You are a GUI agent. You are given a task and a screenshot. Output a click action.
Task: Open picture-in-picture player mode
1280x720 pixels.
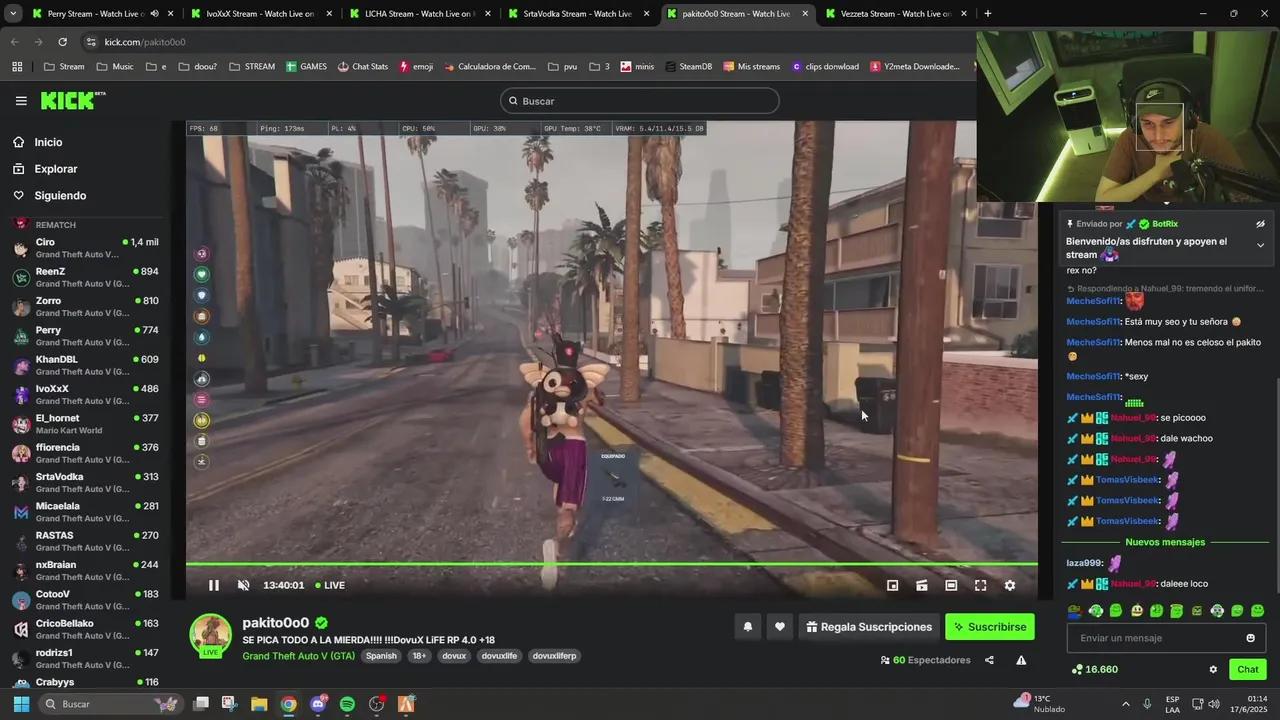click(892, 586)
